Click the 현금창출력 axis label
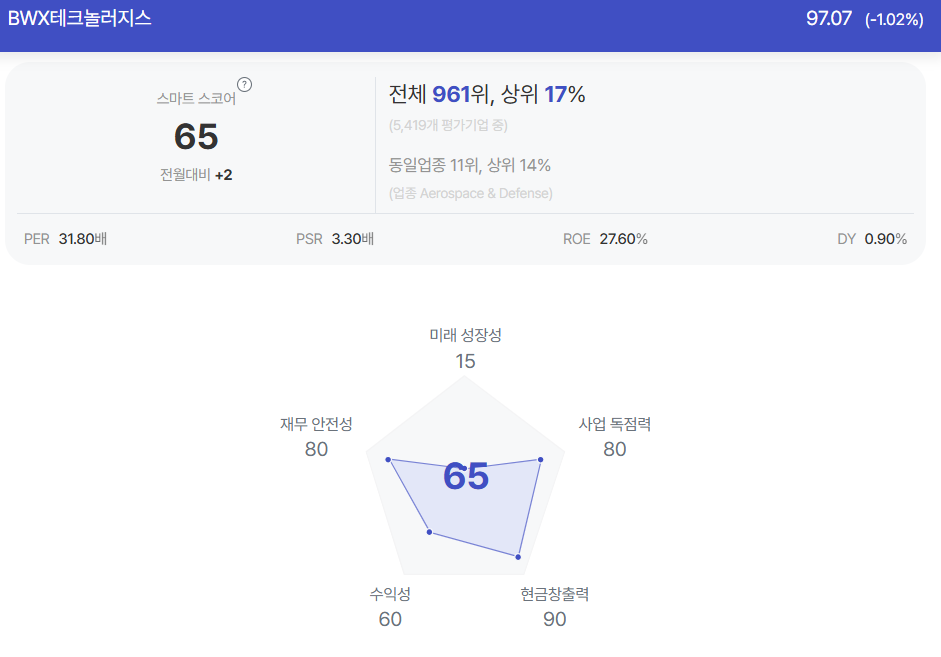The width and height of the screenshot is (941, 657). (555, 594)
